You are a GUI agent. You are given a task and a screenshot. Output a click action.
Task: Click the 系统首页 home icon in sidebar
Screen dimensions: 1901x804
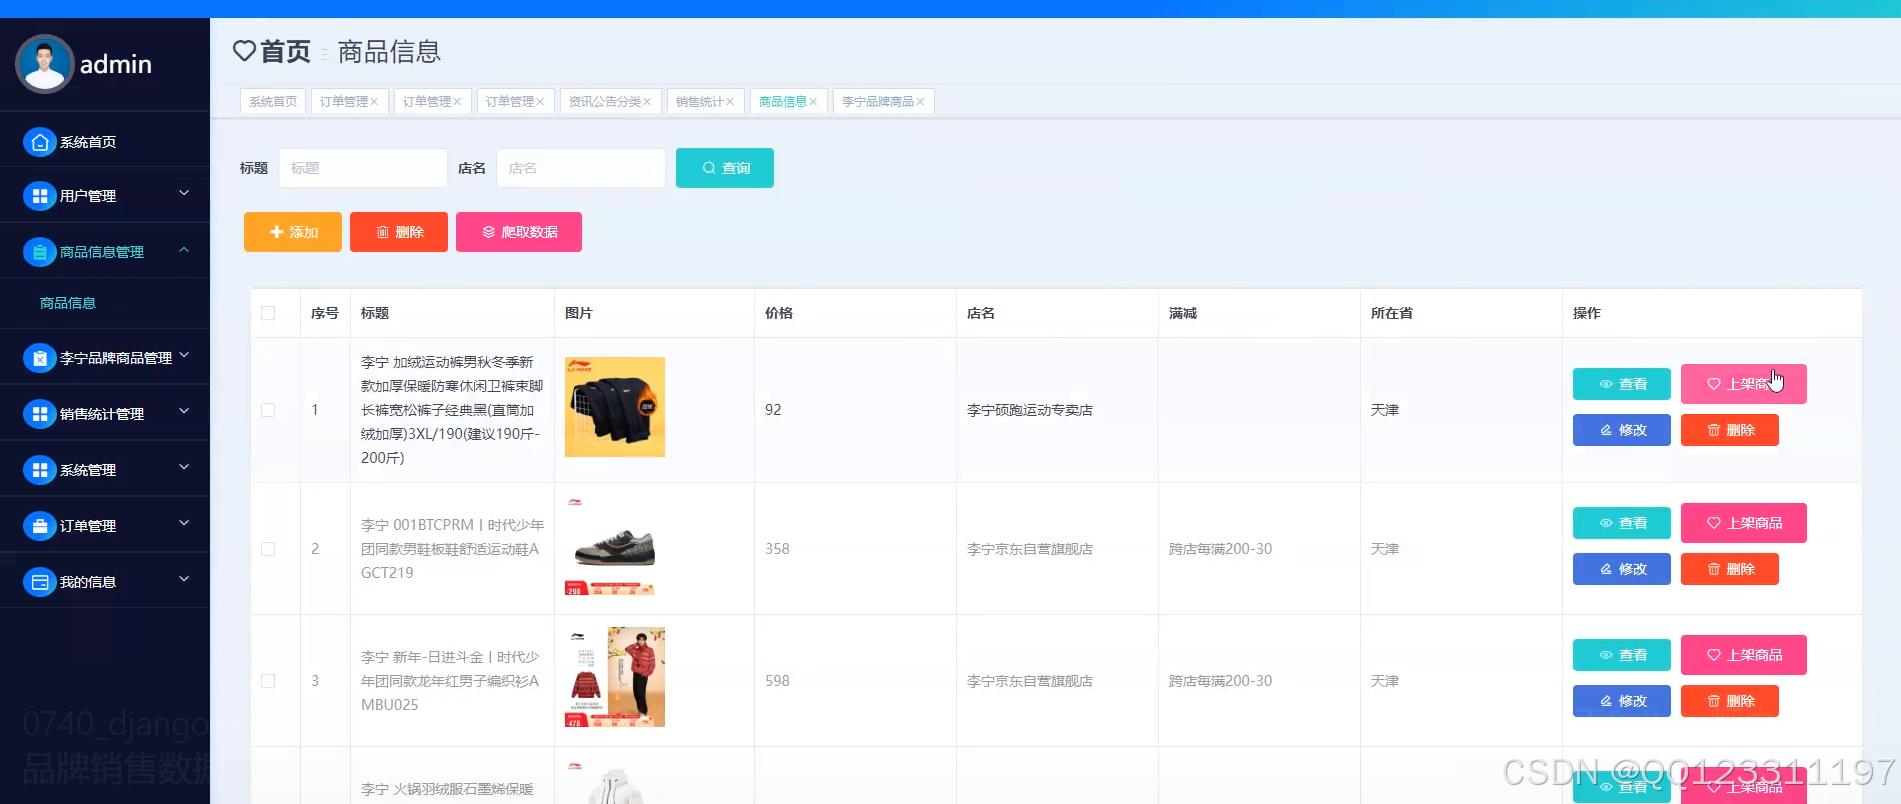[x=40, y=142]
